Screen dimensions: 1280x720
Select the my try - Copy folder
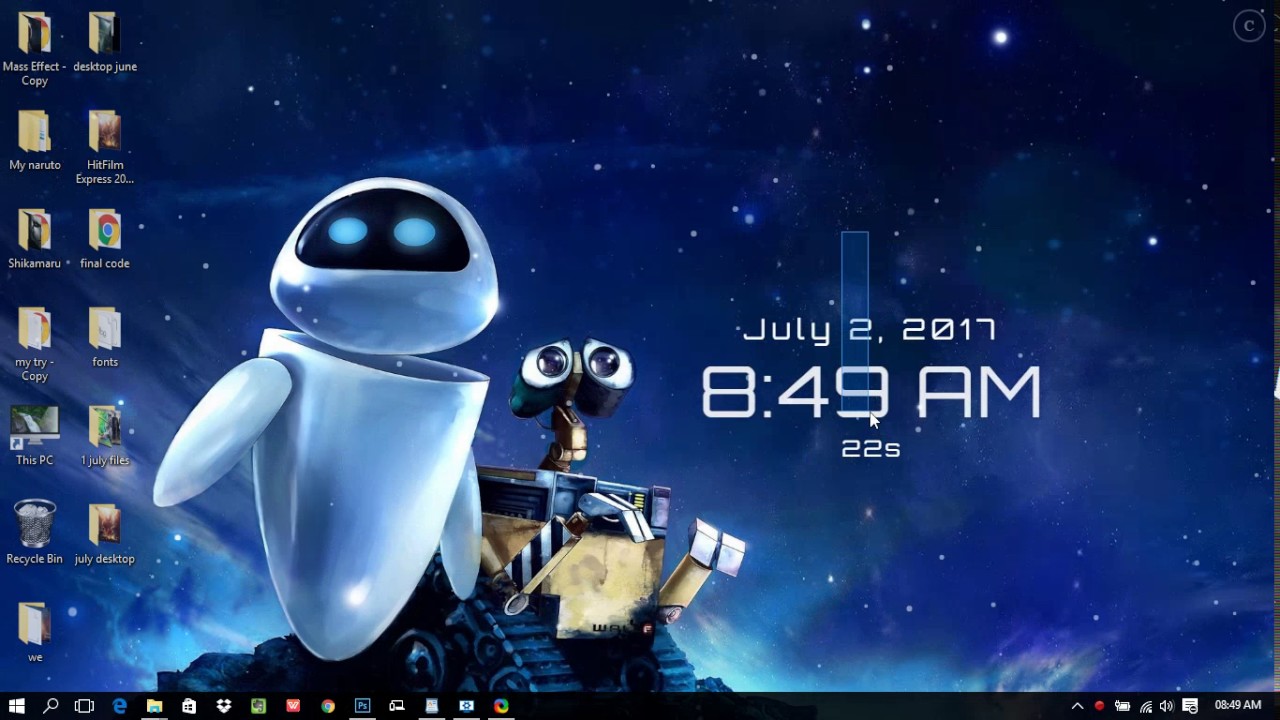pos(34,345)
